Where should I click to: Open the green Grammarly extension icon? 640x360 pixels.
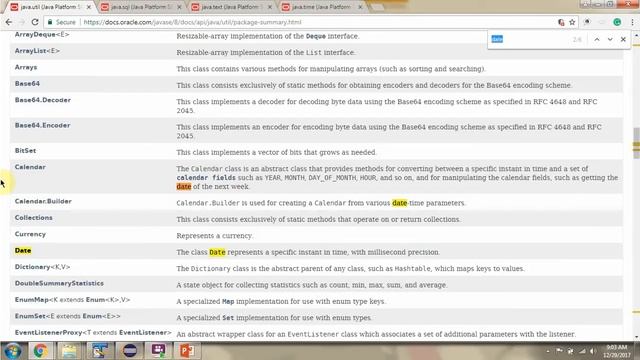point(617,22)
